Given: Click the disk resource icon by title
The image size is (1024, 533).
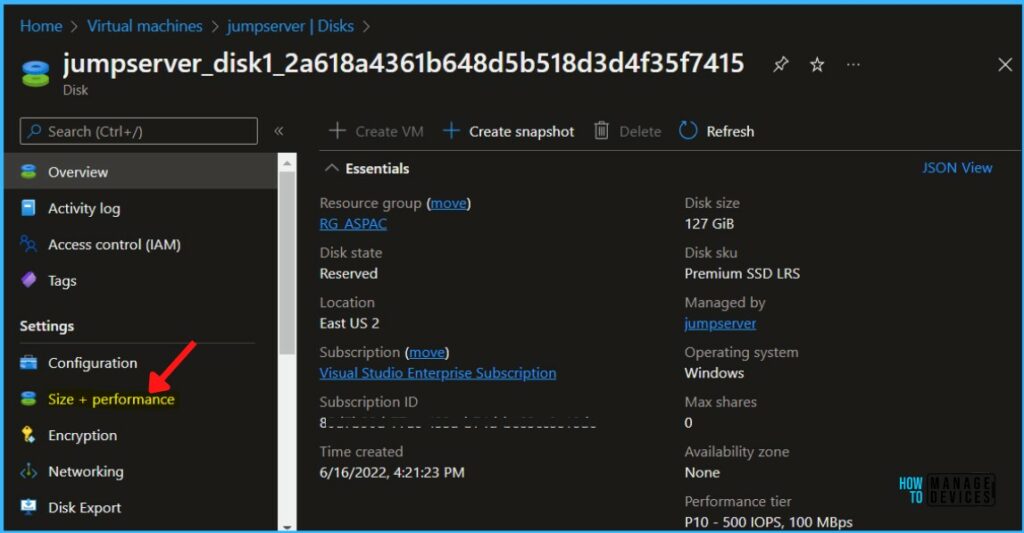Looking at the screenshot, I should (x=35, y=73).
